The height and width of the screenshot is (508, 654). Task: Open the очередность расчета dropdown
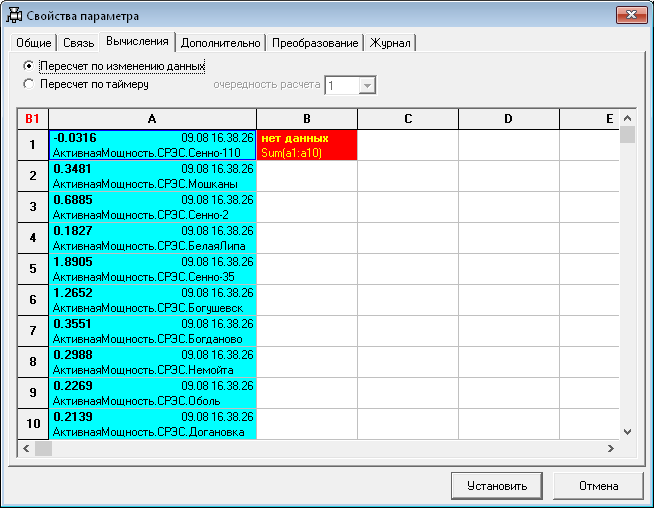(x=367, y=86)
